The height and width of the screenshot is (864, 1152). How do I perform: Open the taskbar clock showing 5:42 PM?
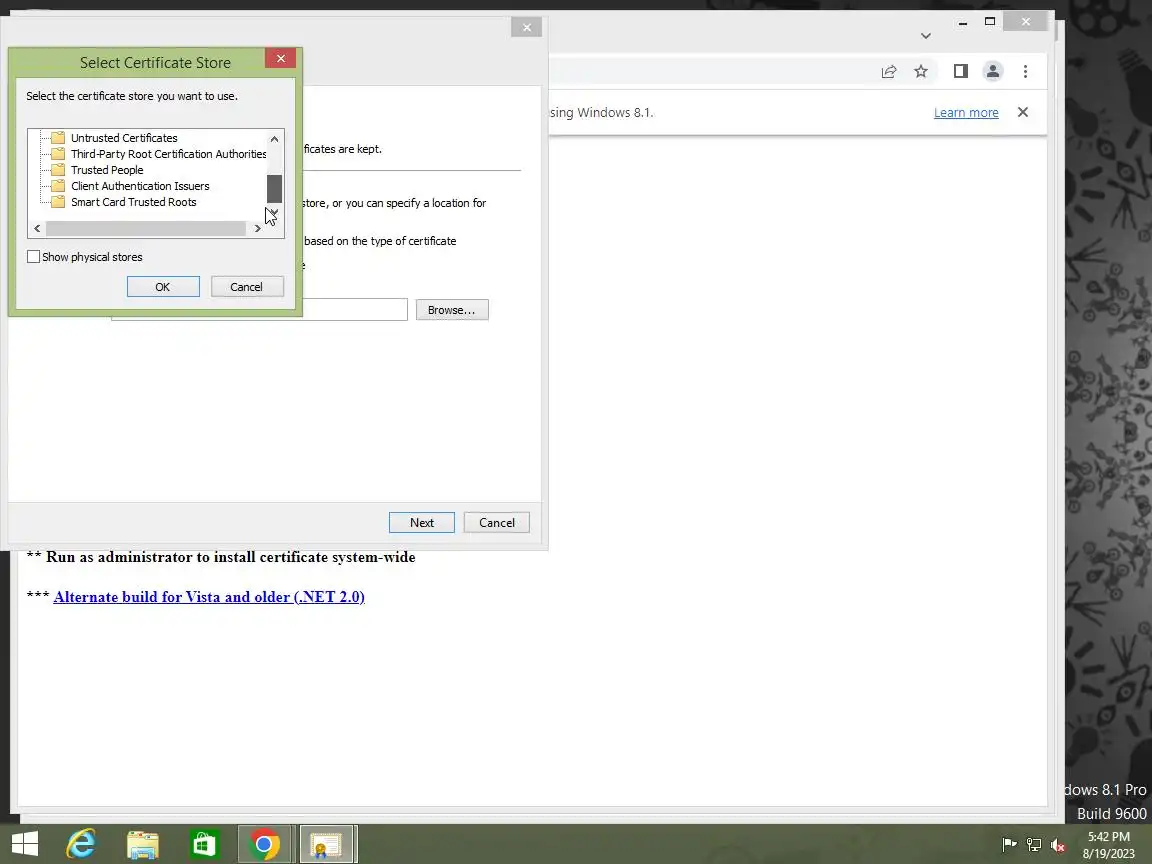[x=1109, y=845]
